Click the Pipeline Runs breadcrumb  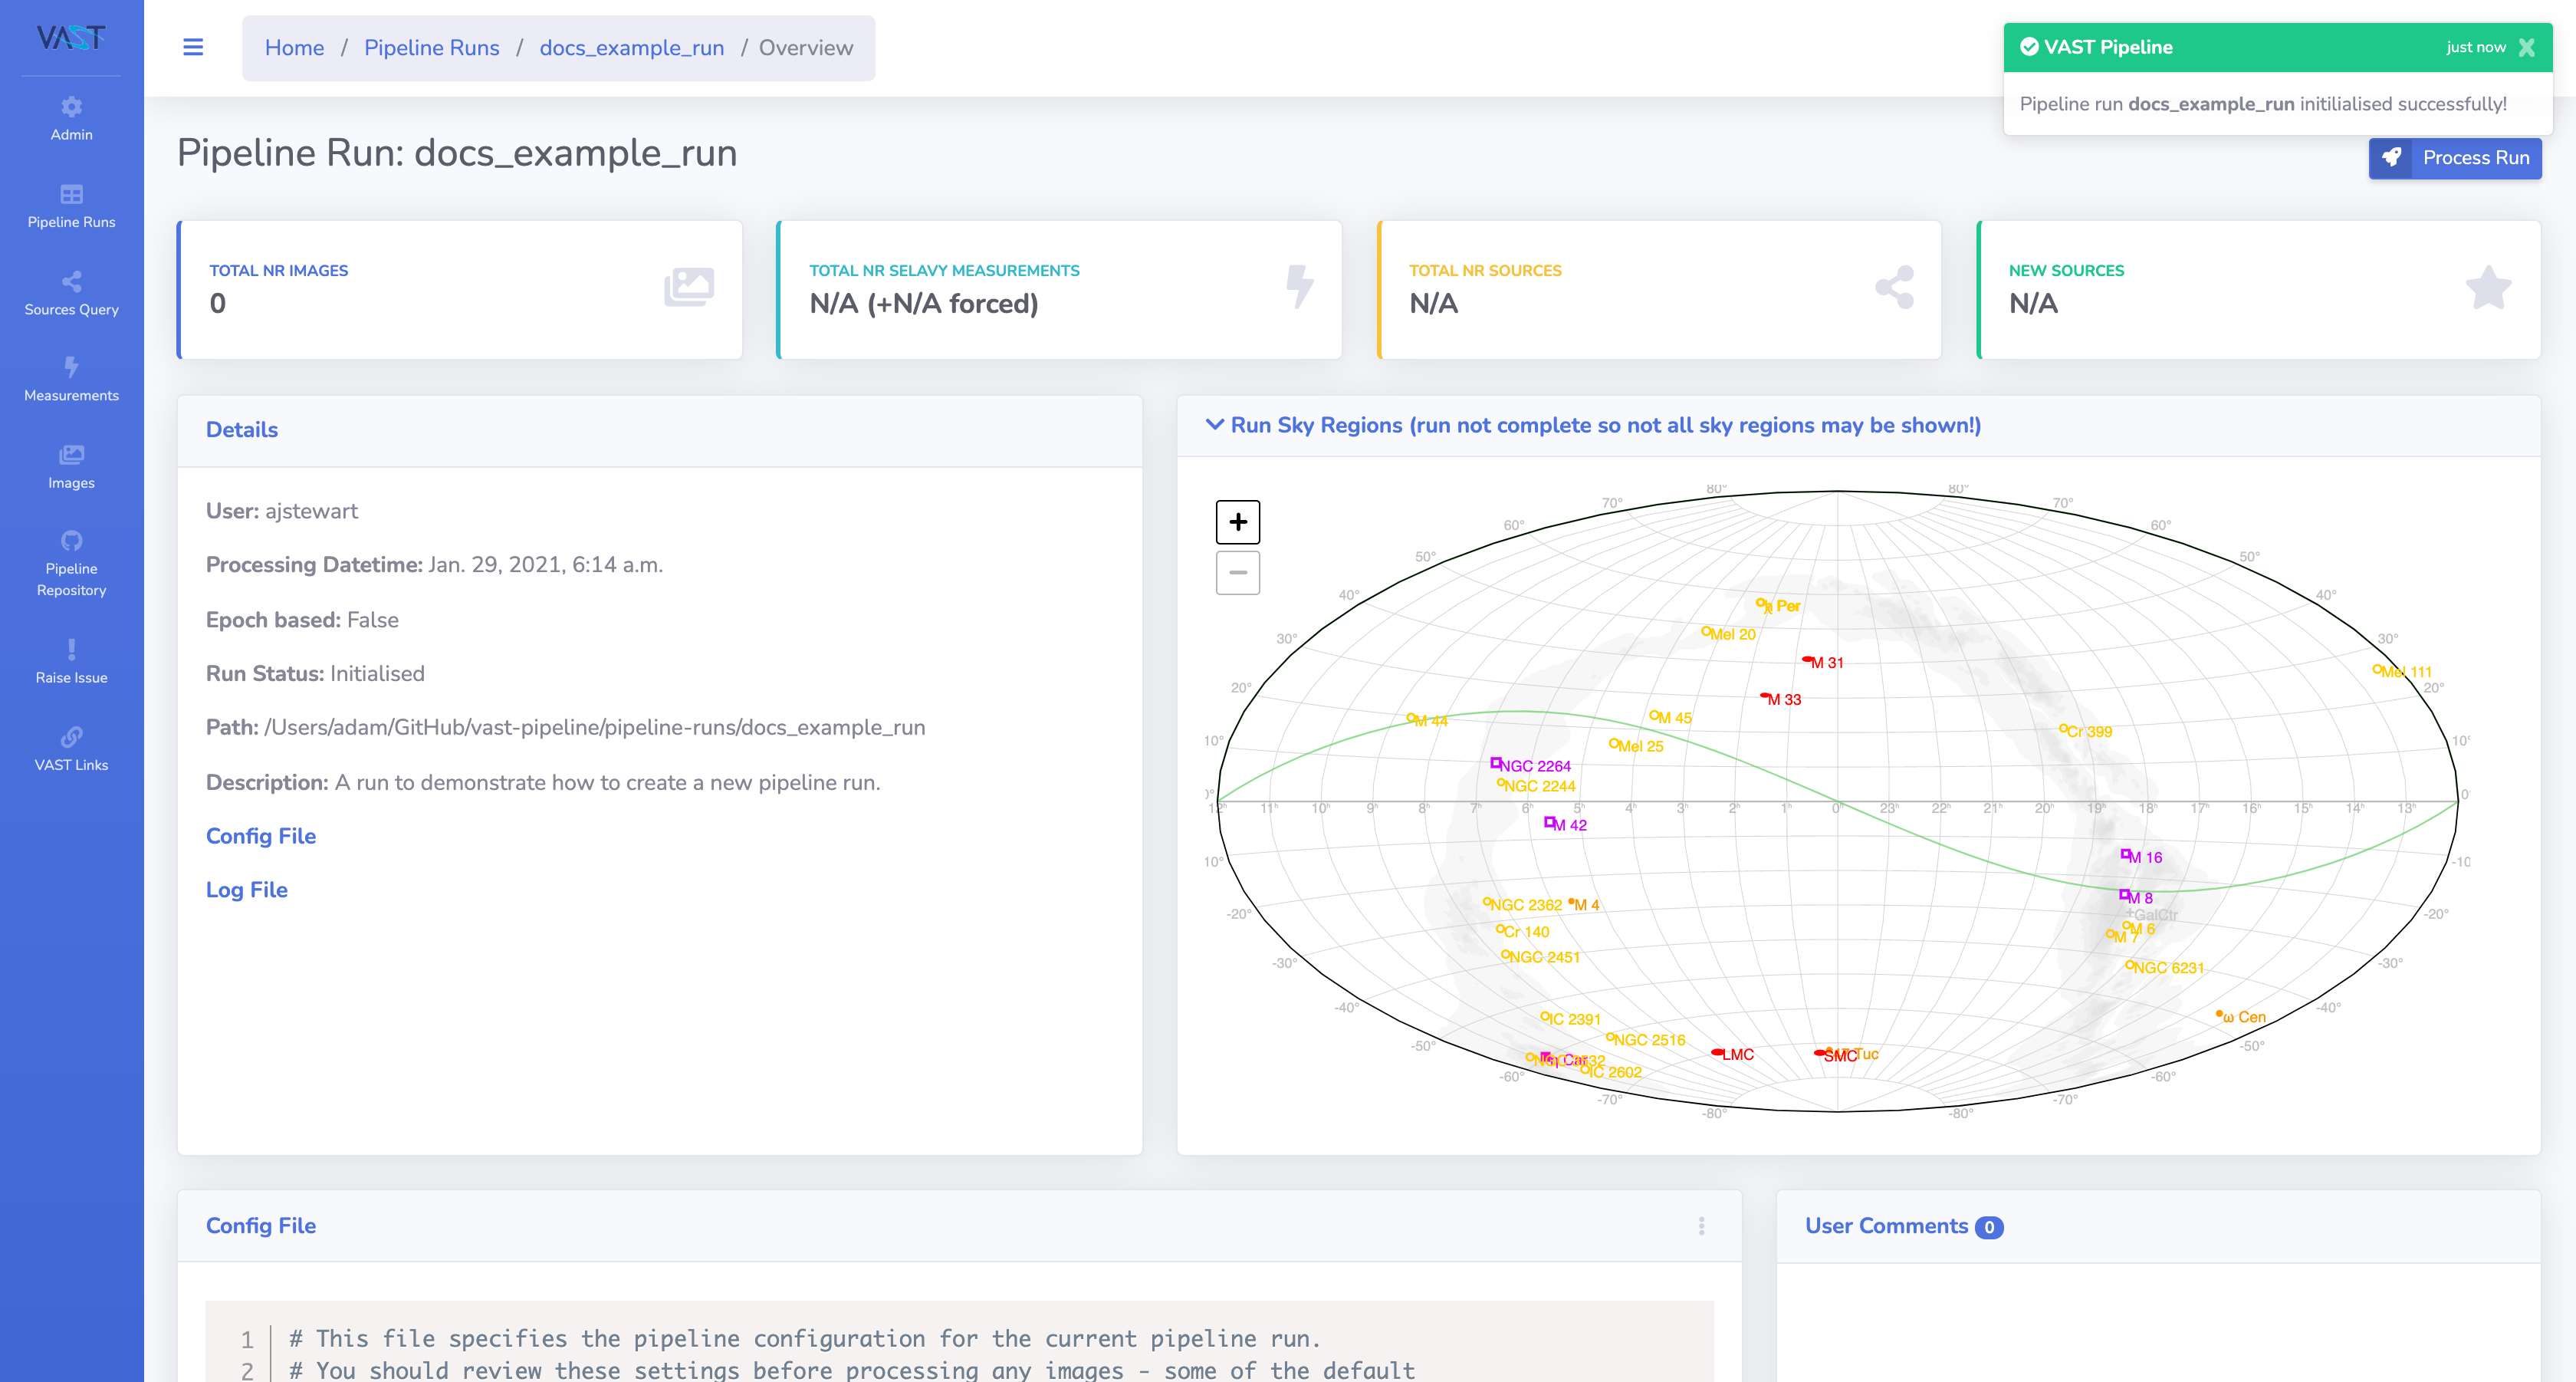point(431,47)
